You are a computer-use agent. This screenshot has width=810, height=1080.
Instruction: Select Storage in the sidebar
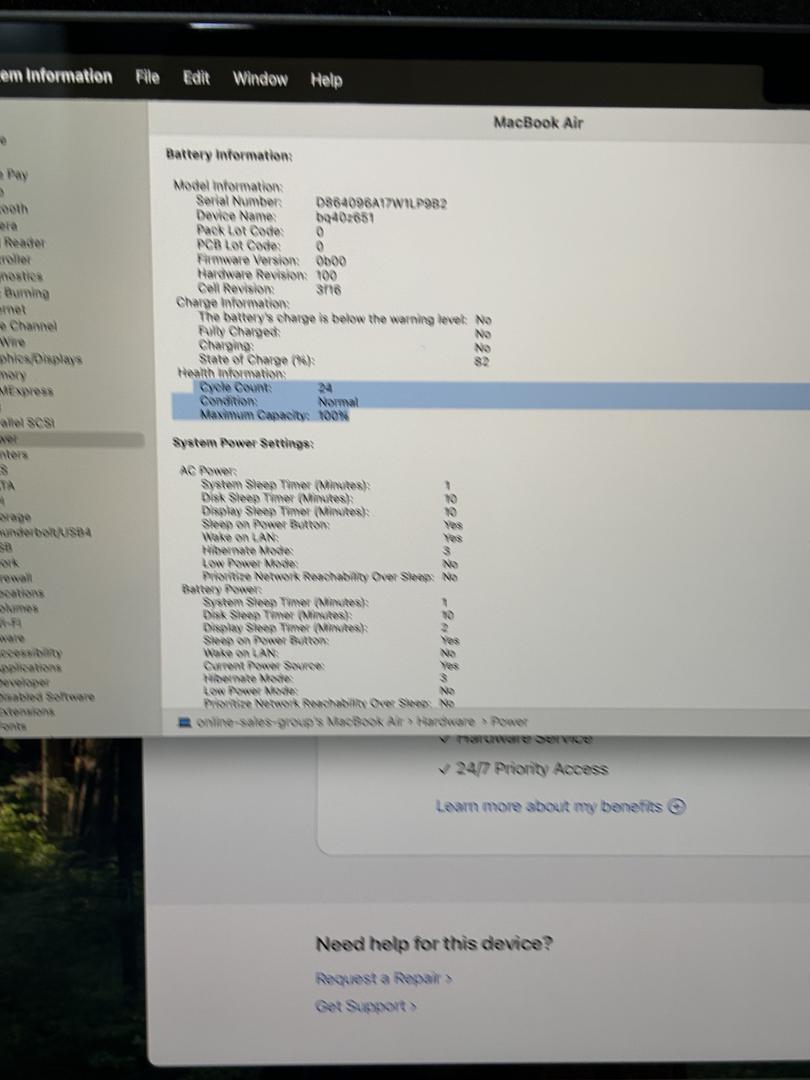(x=16, y=516)
